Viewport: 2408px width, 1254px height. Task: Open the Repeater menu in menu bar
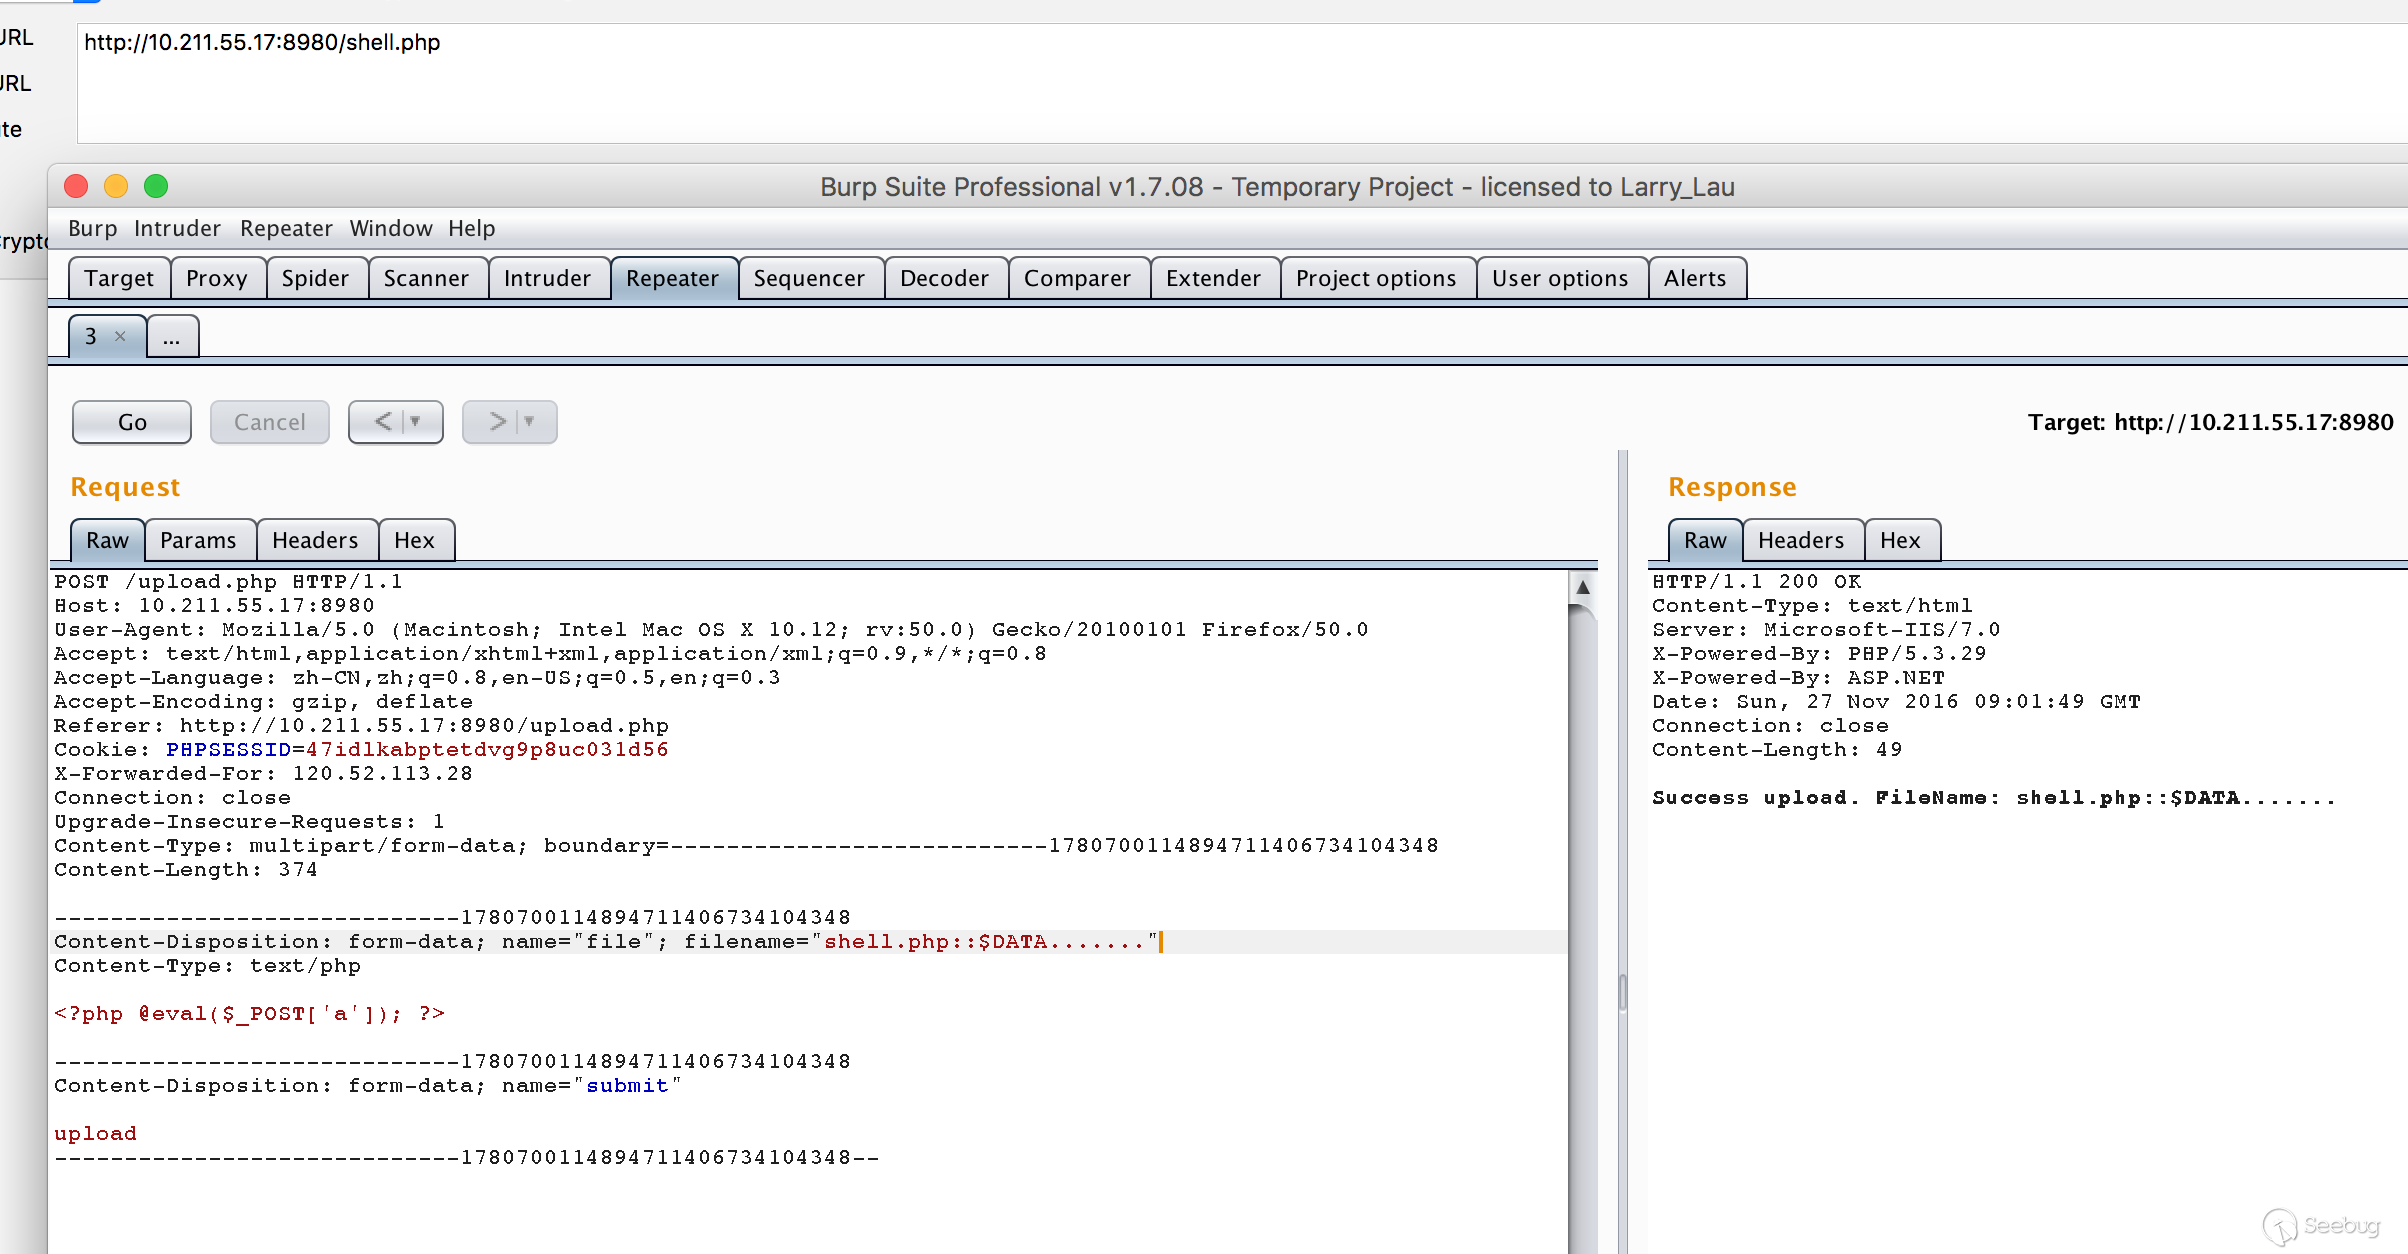coord(286,228)
